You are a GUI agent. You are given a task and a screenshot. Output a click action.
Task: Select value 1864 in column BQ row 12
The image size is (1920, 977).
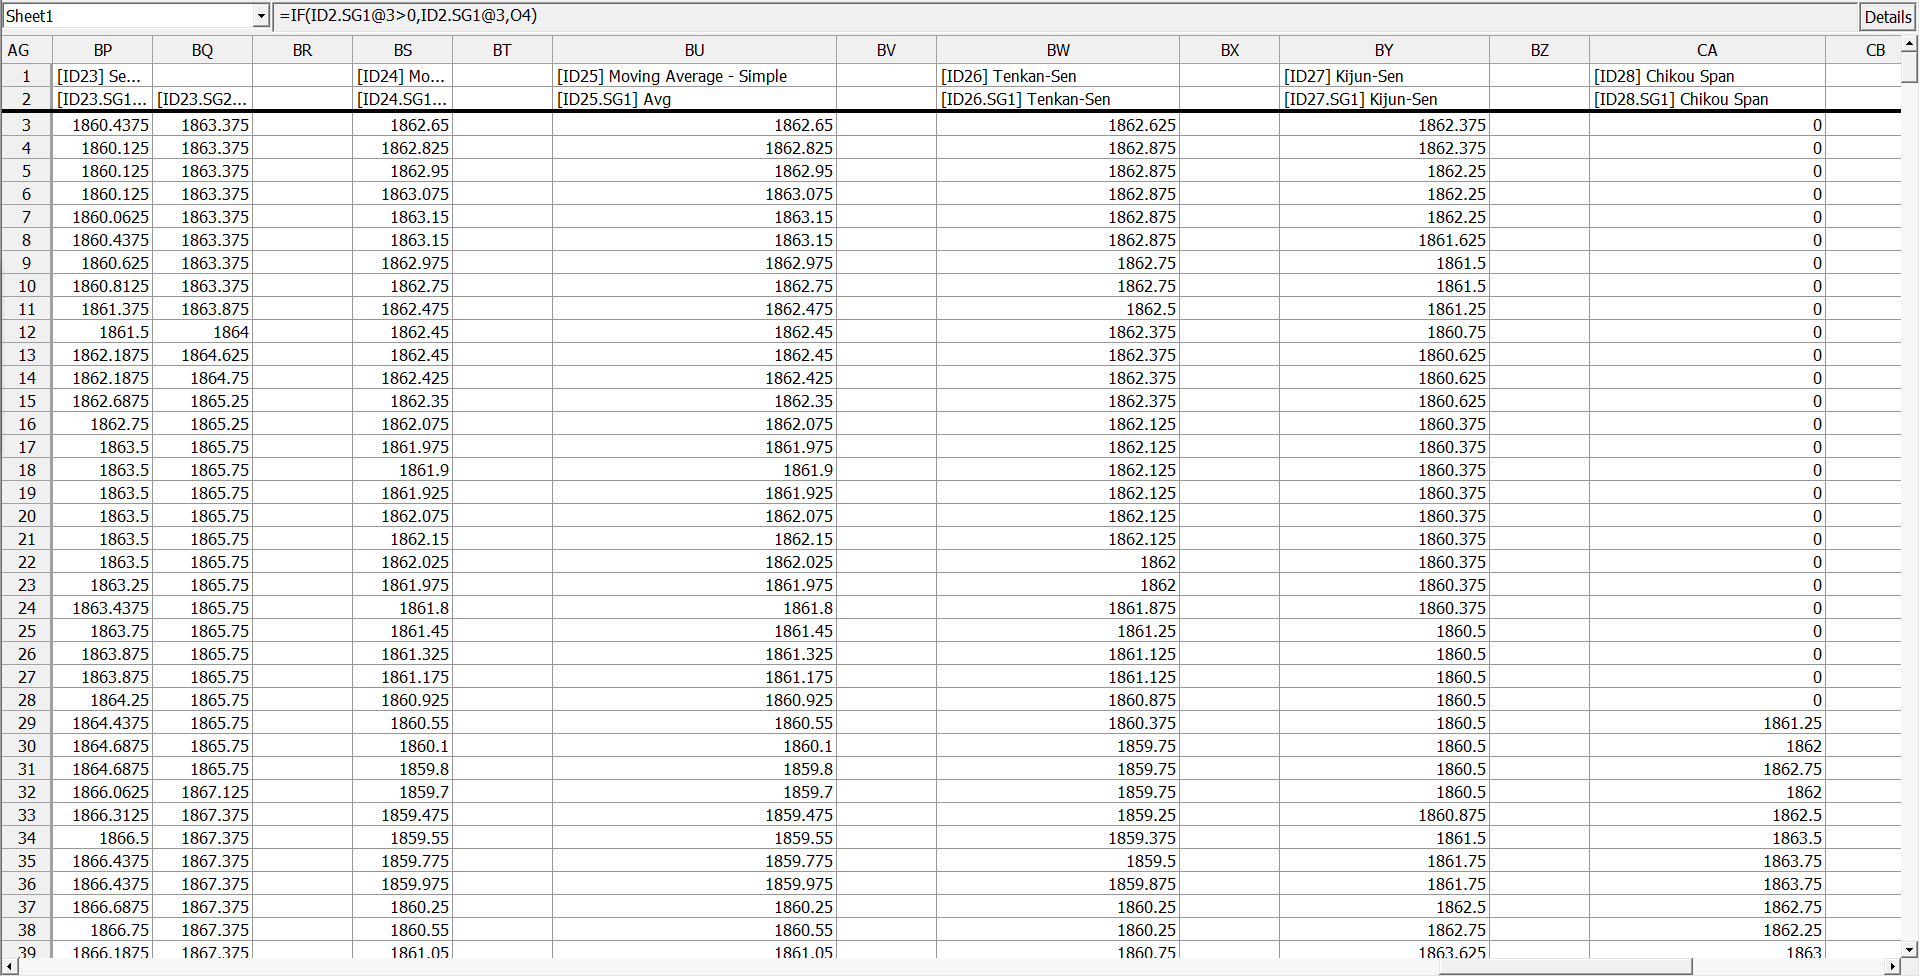202,332
